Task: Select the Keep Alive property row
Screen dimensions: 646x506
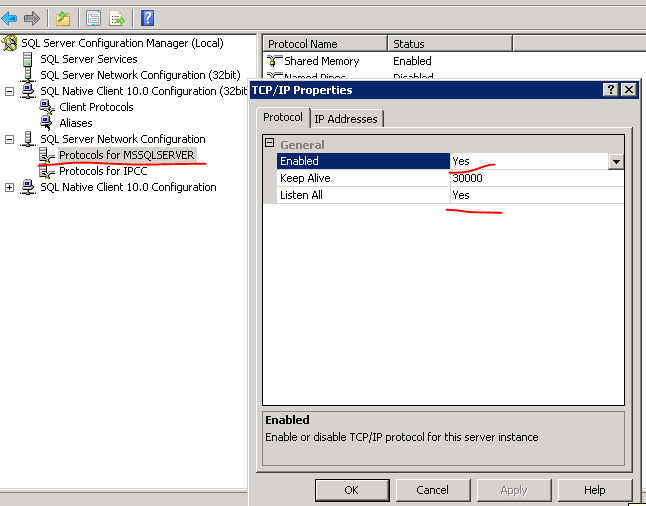Action: tap(363, 178)
